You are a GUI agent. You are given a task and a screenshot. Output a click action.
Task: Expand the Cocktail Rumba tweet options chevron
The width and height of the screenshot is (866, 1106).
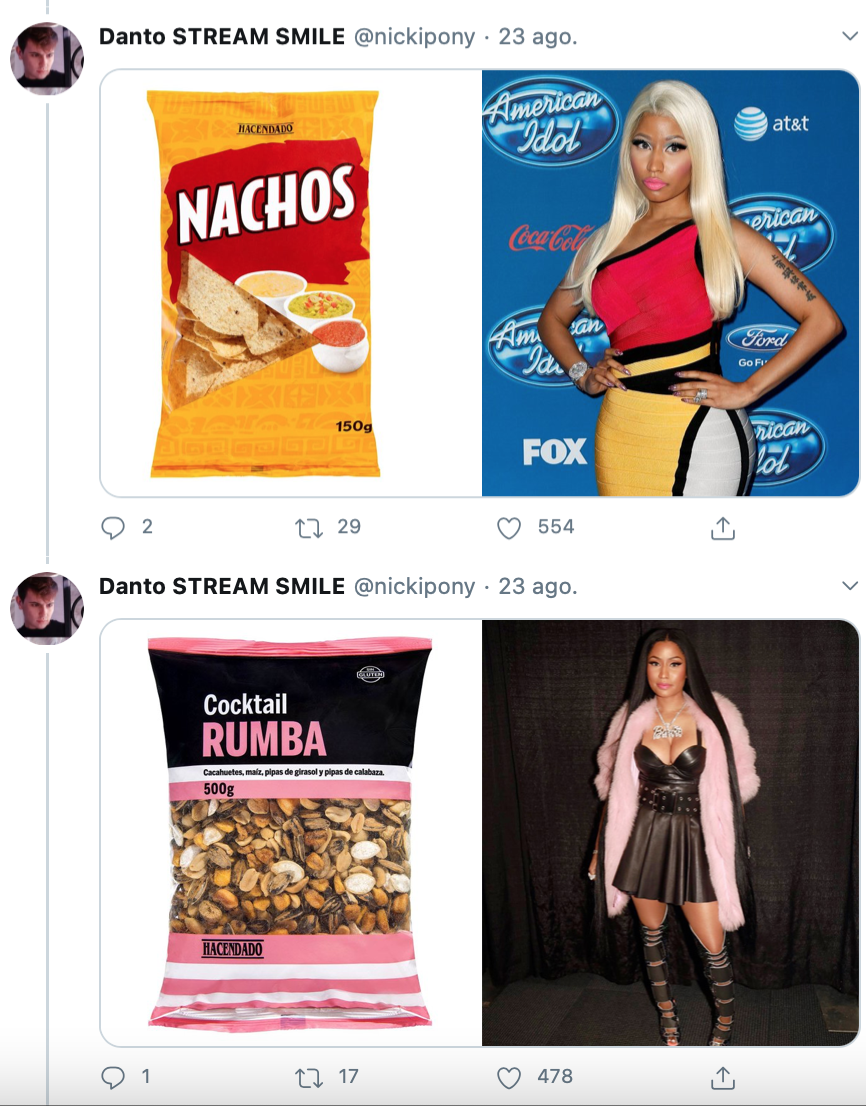point(850,586)
